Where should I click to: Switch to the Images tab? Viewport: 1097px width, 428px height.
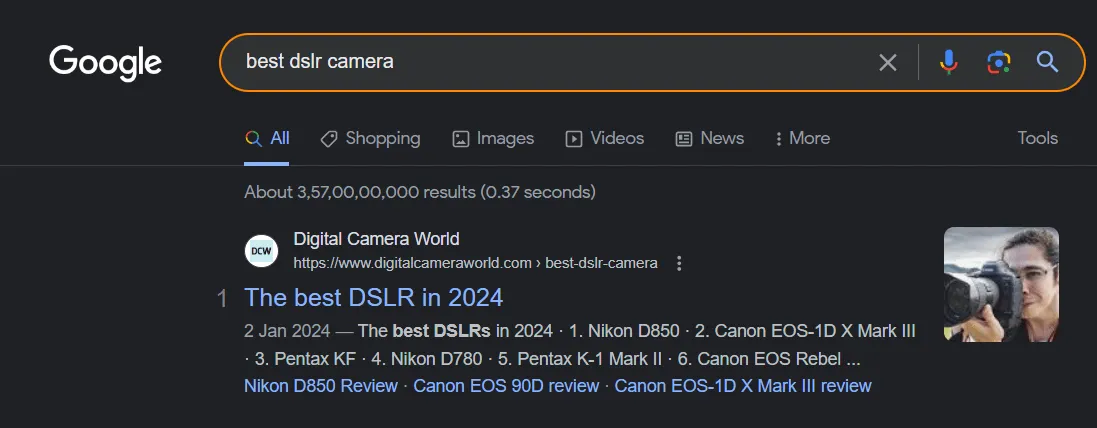coord(493,138)
